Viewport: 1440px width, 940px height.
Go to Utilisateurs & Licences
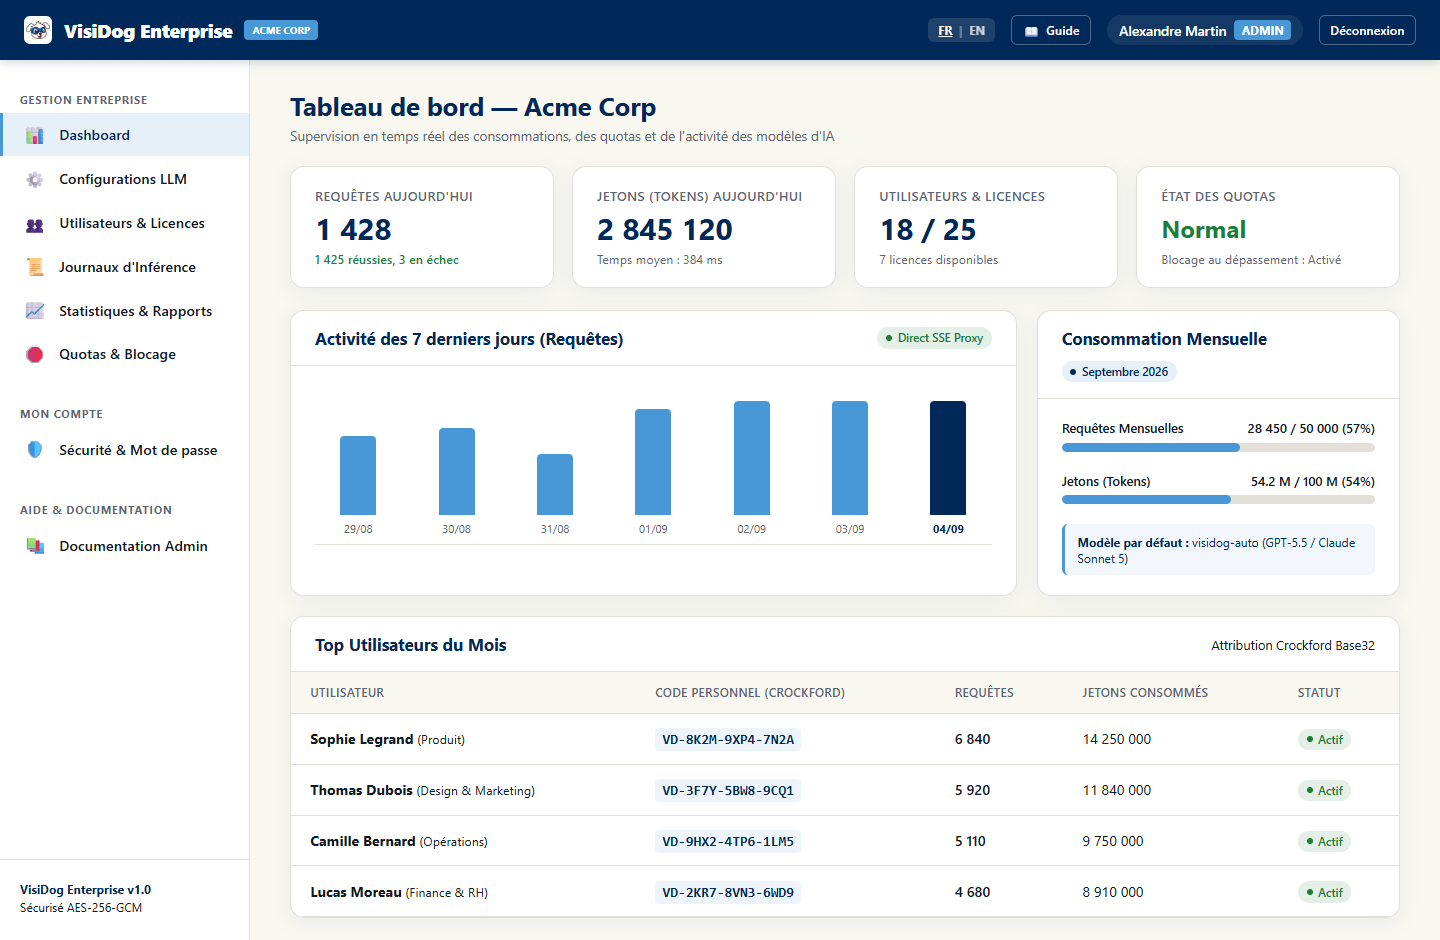[x=125, y=223]
